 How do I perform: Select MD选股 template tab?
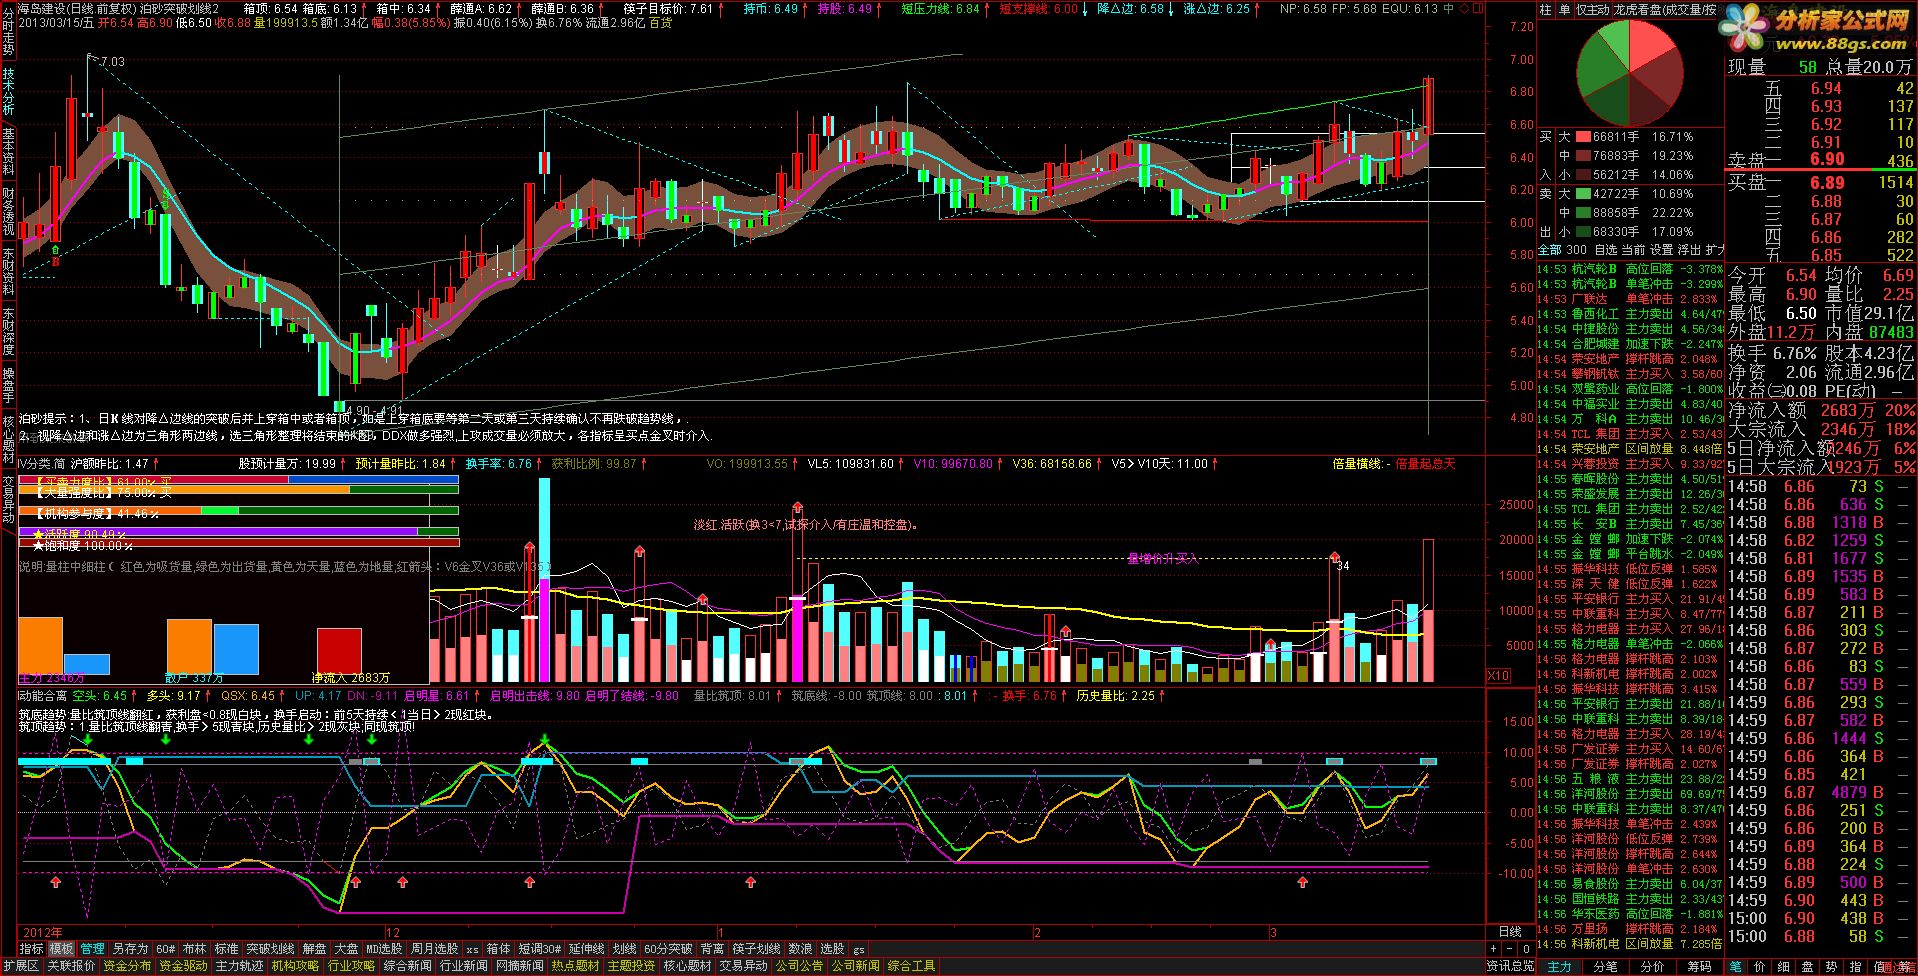tap(383, 948)
